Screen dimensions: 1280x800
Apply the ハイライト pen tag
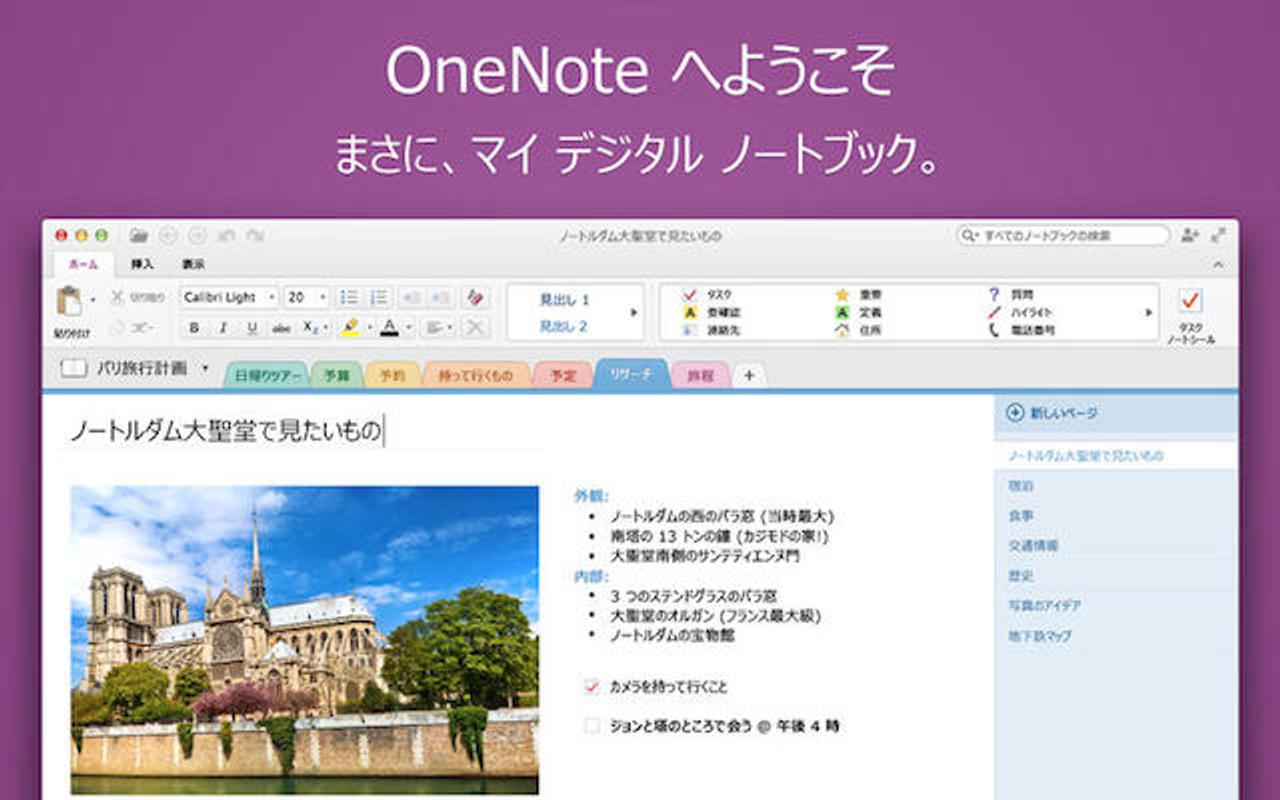pos(1019,312)
